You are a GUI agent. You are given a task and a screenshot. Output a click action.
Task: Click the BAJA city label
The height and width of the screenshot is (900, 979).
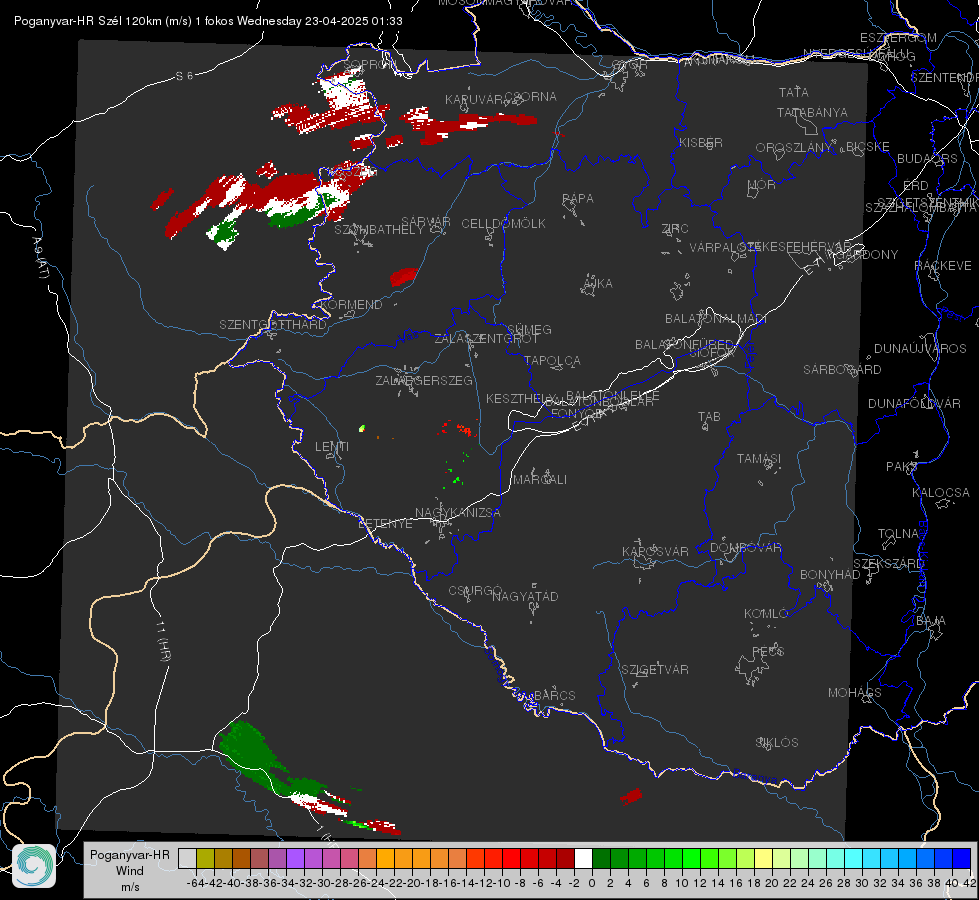click(x=931, y=621)
